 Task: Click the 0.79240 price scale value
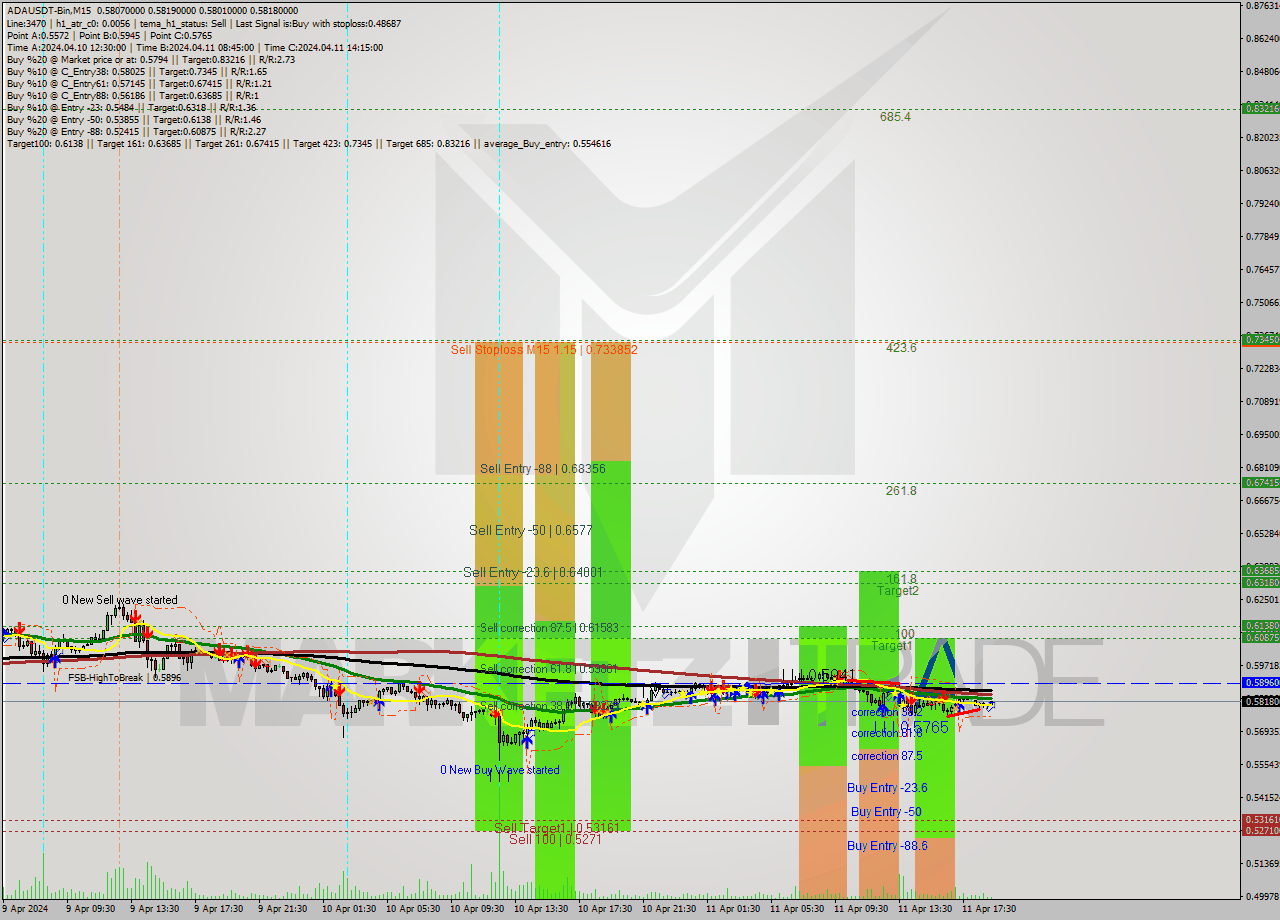click(x=1263, y=204)
